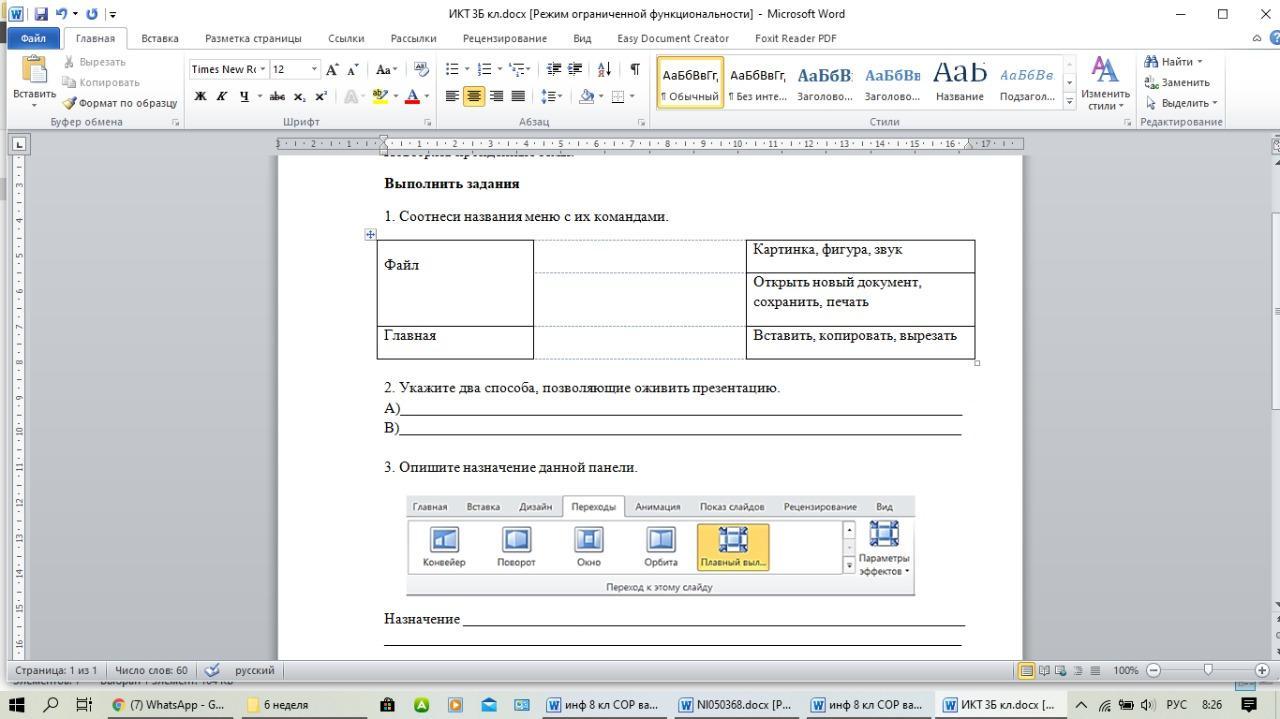Click the superscript x² icon
The image size is (1280, 719).
tap(321, 97)
